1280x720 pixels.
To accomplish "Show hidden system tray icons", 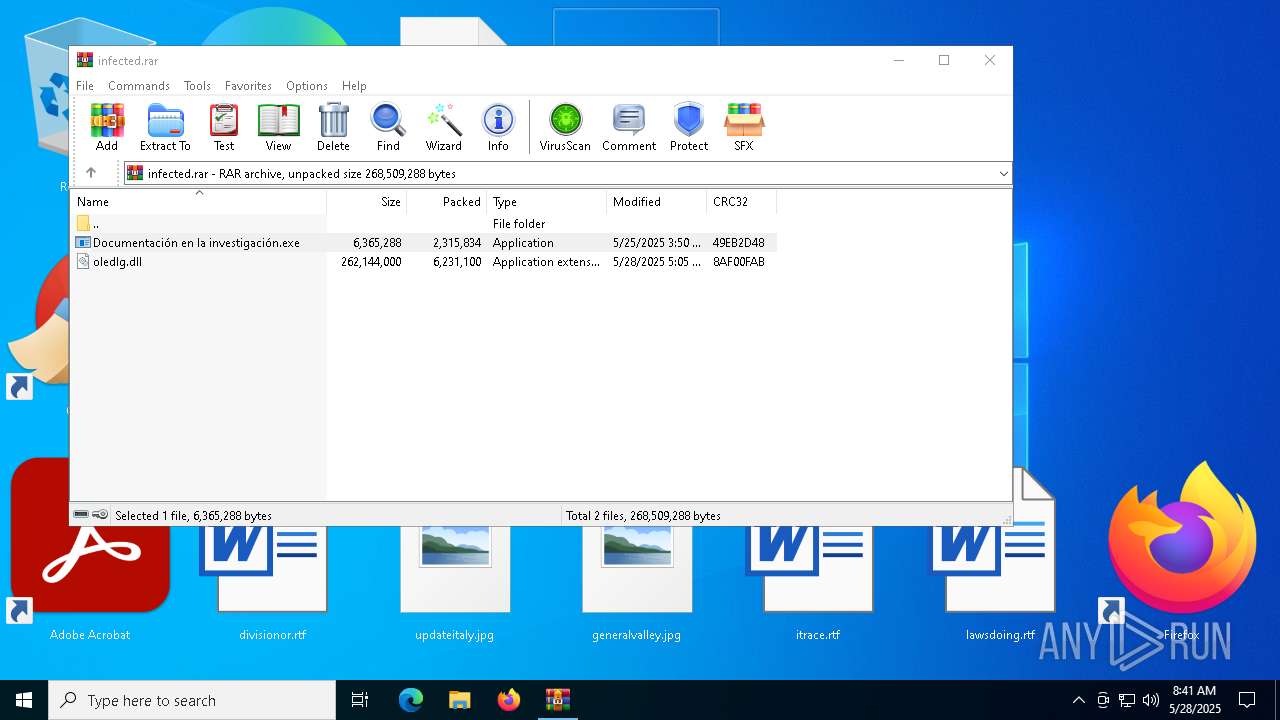I will (1078, 700).
